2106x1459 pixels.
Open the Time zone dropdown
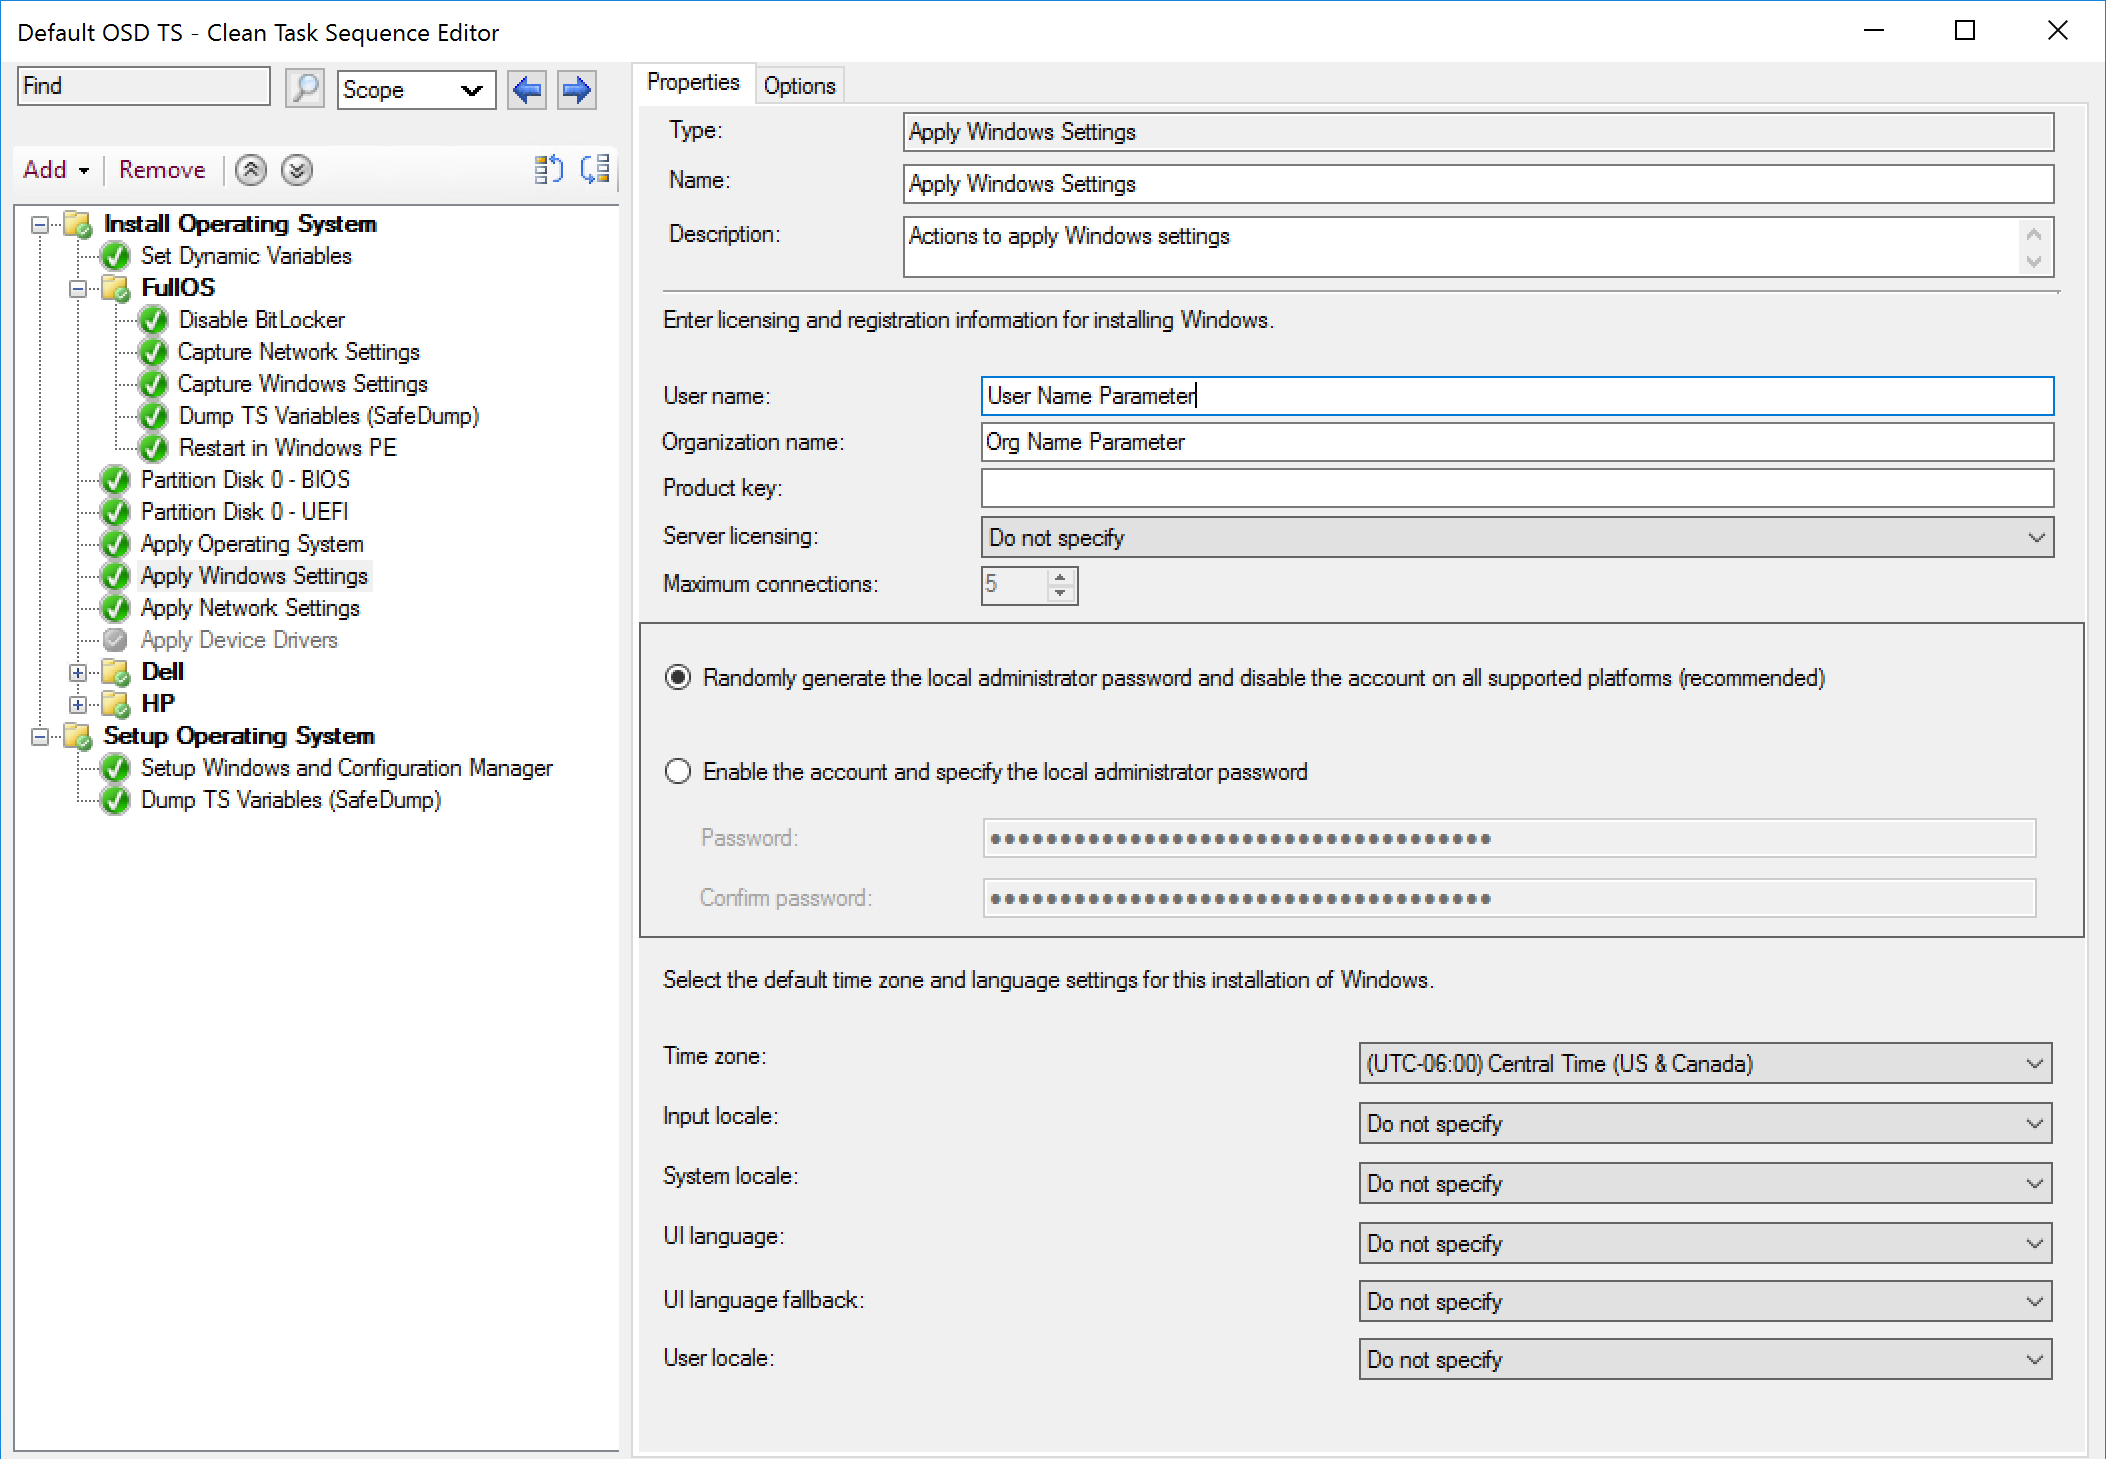[1704, 1063]
